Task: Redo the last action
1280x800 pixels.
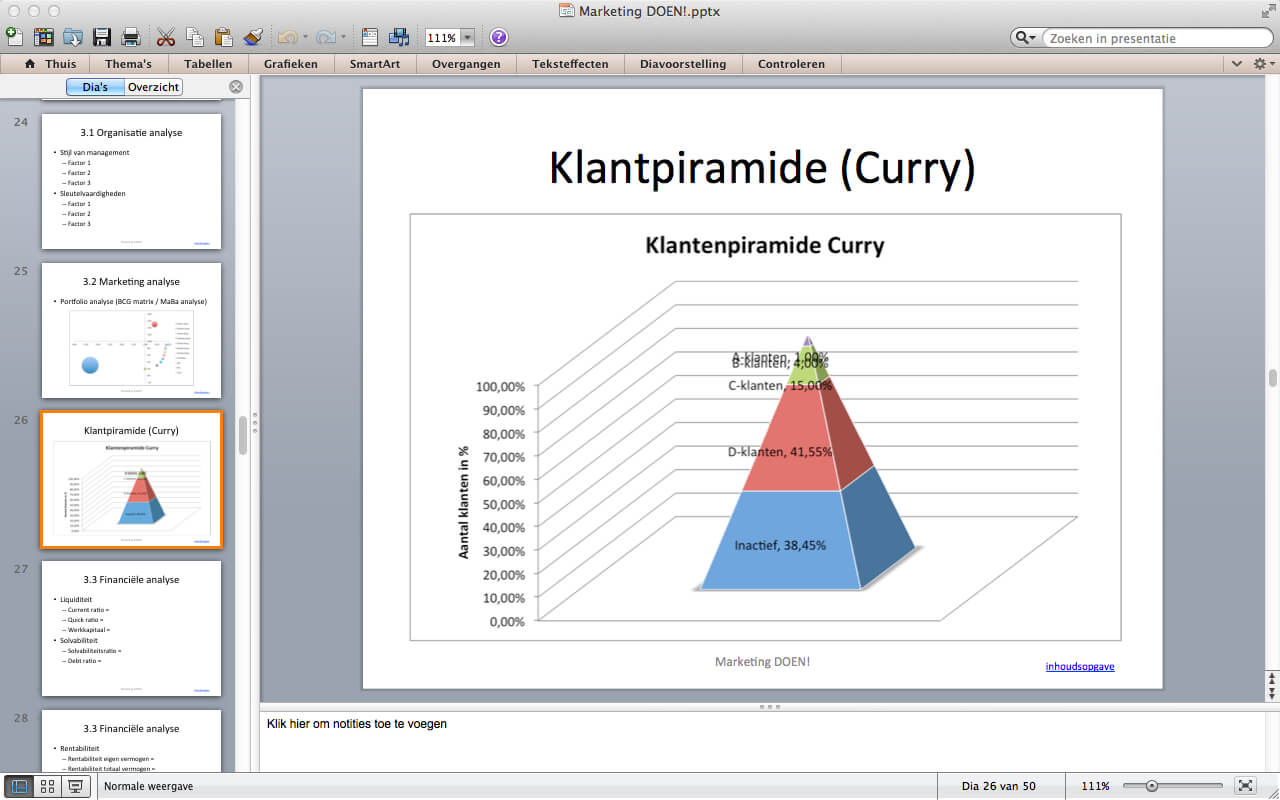Action: coord(325,37)
